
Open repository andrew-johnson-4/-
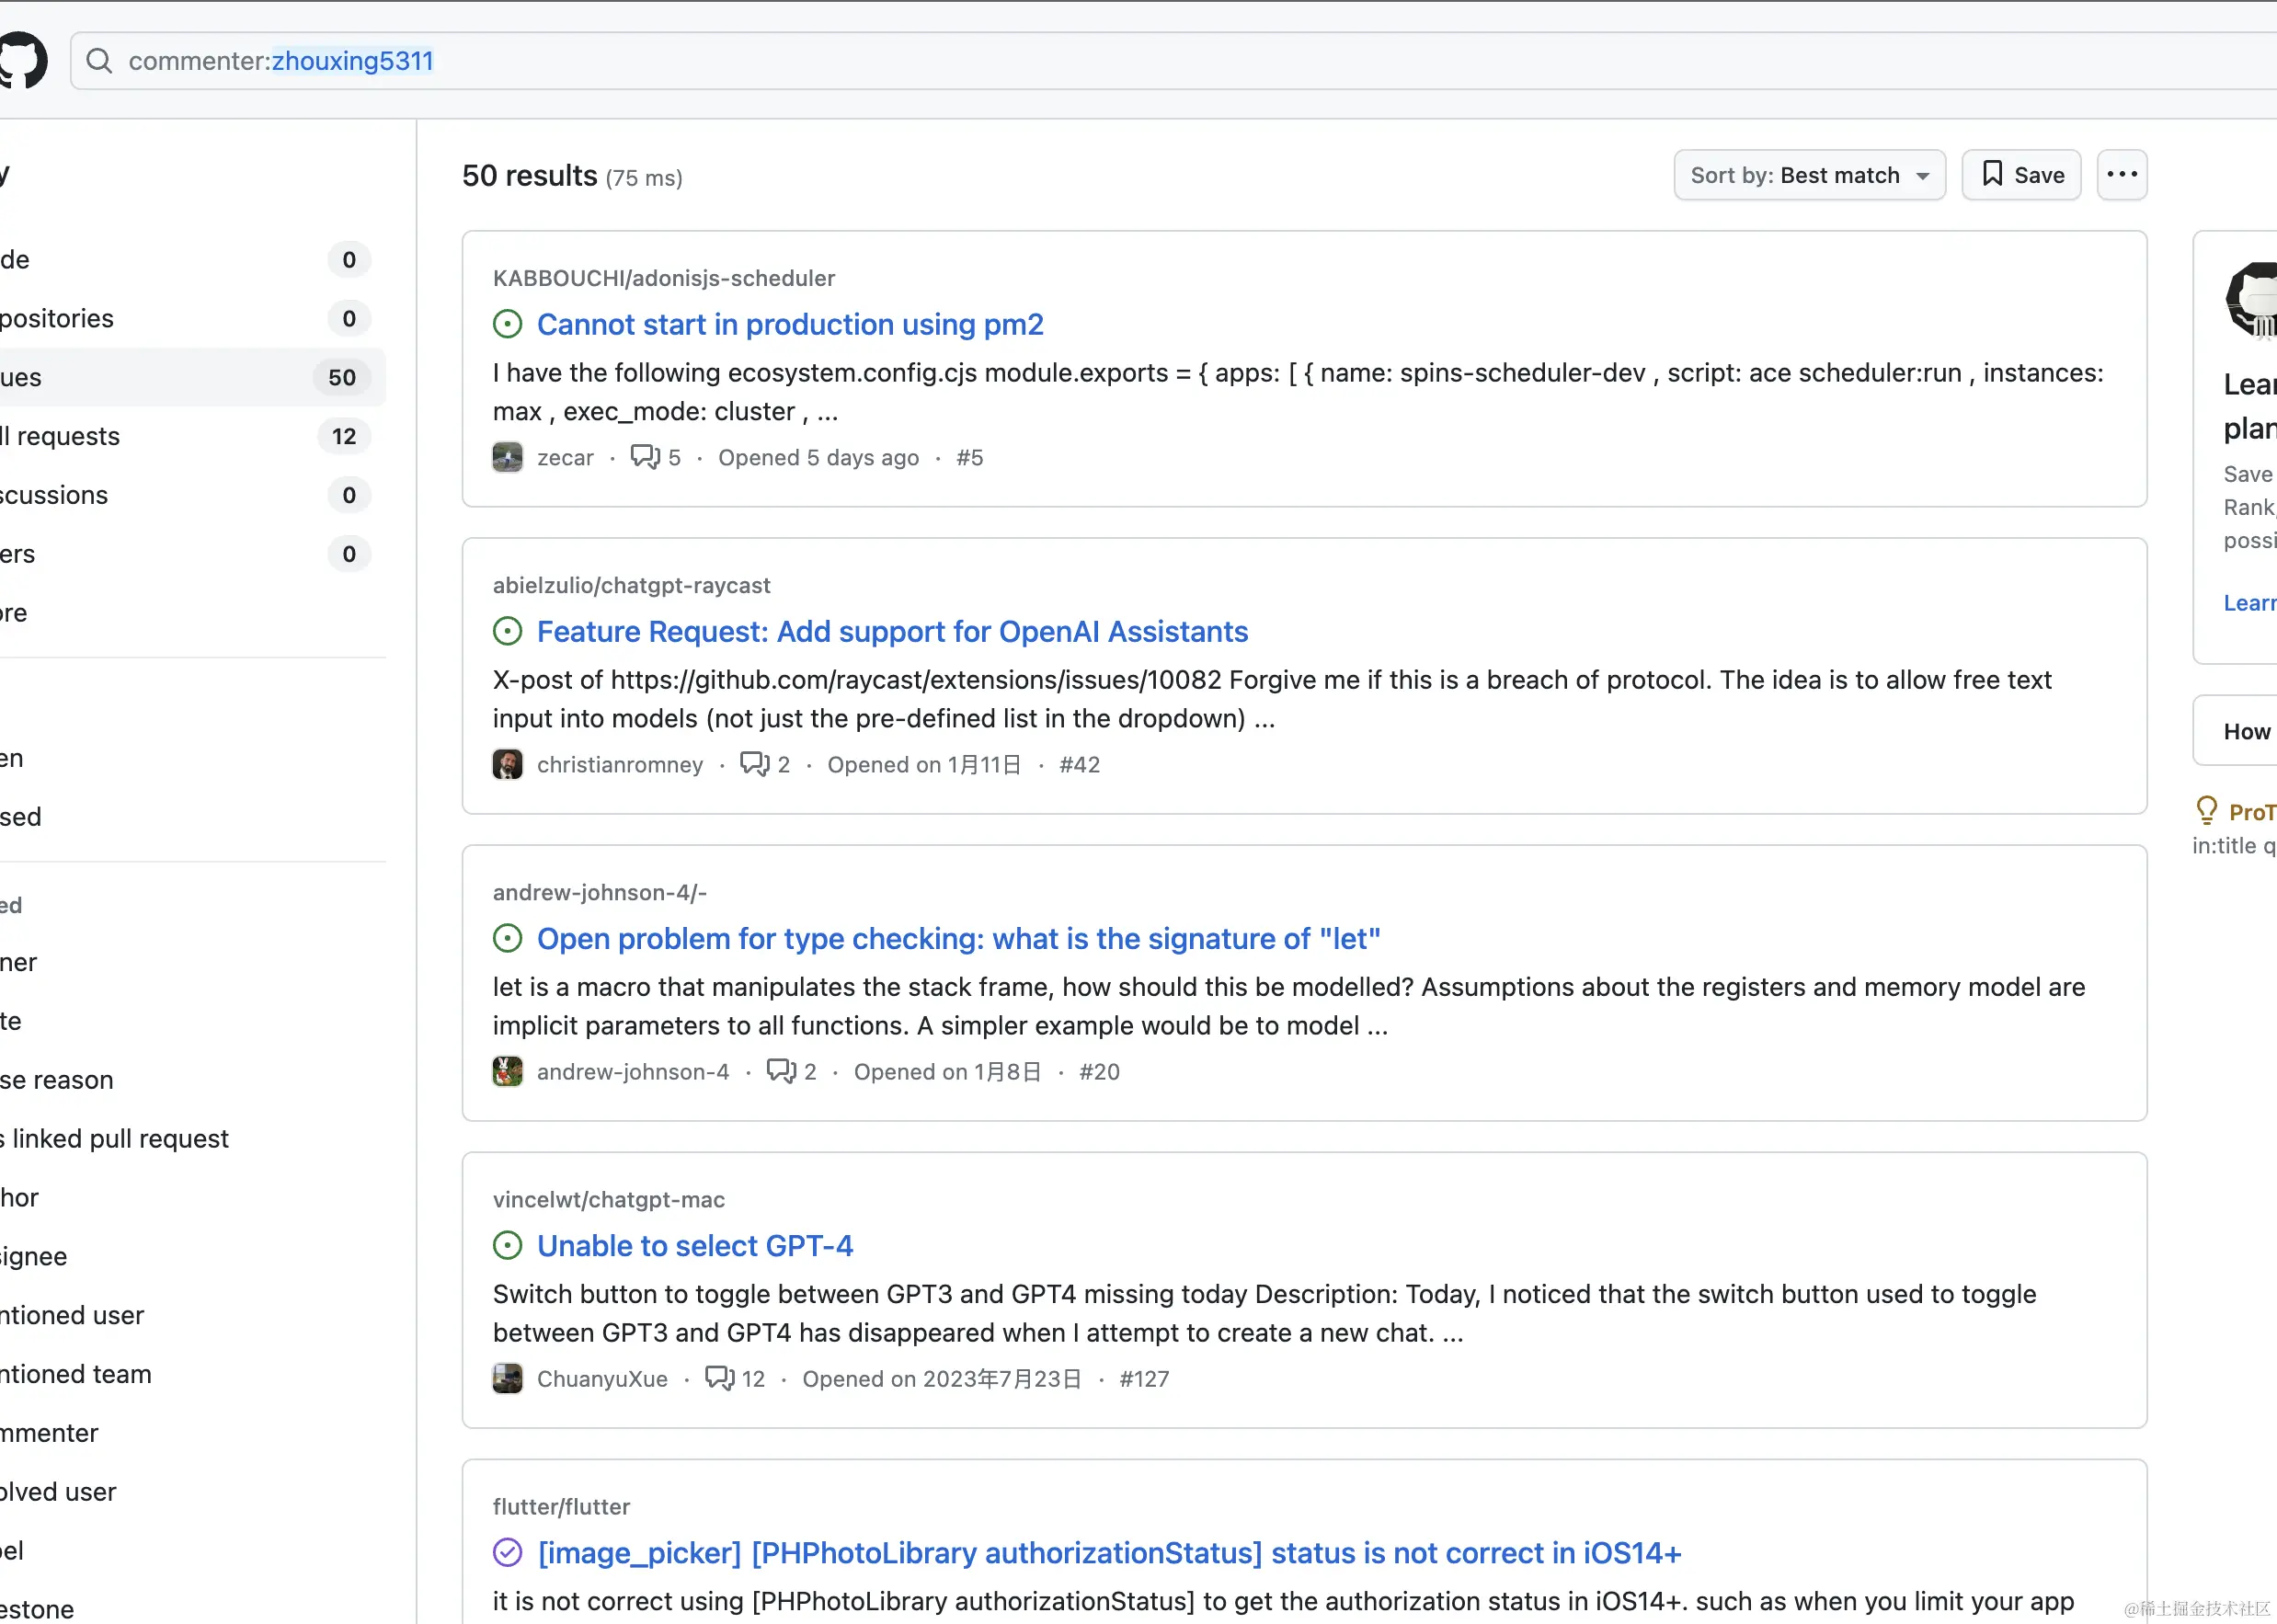[x=600, y=892]
